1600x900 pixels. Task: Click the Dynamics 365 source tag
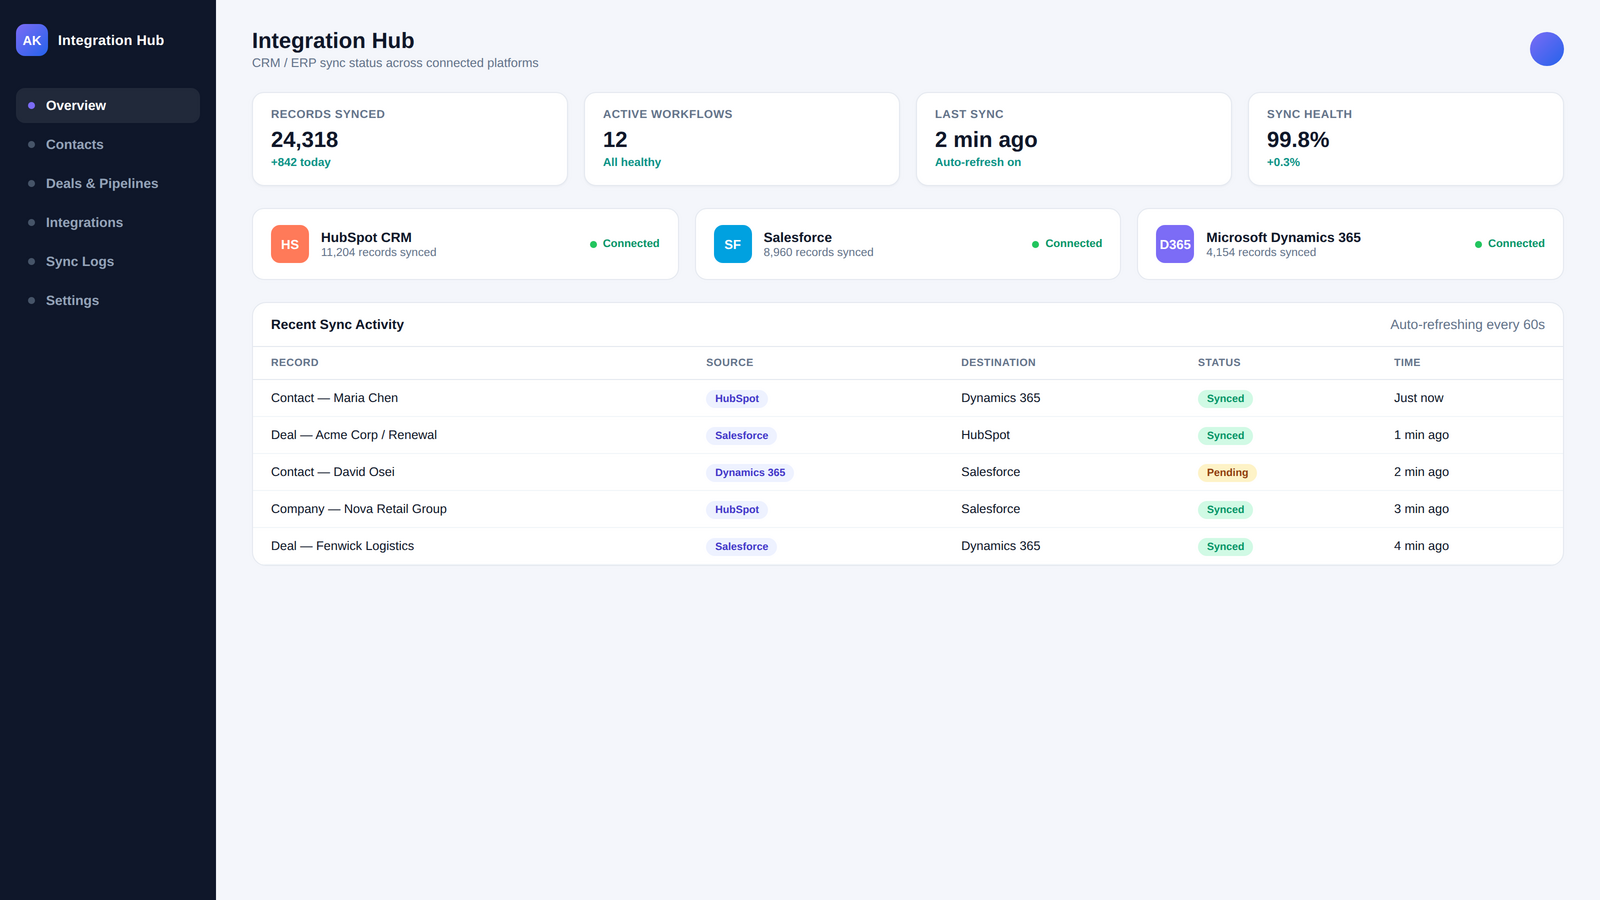coord(750,473)
